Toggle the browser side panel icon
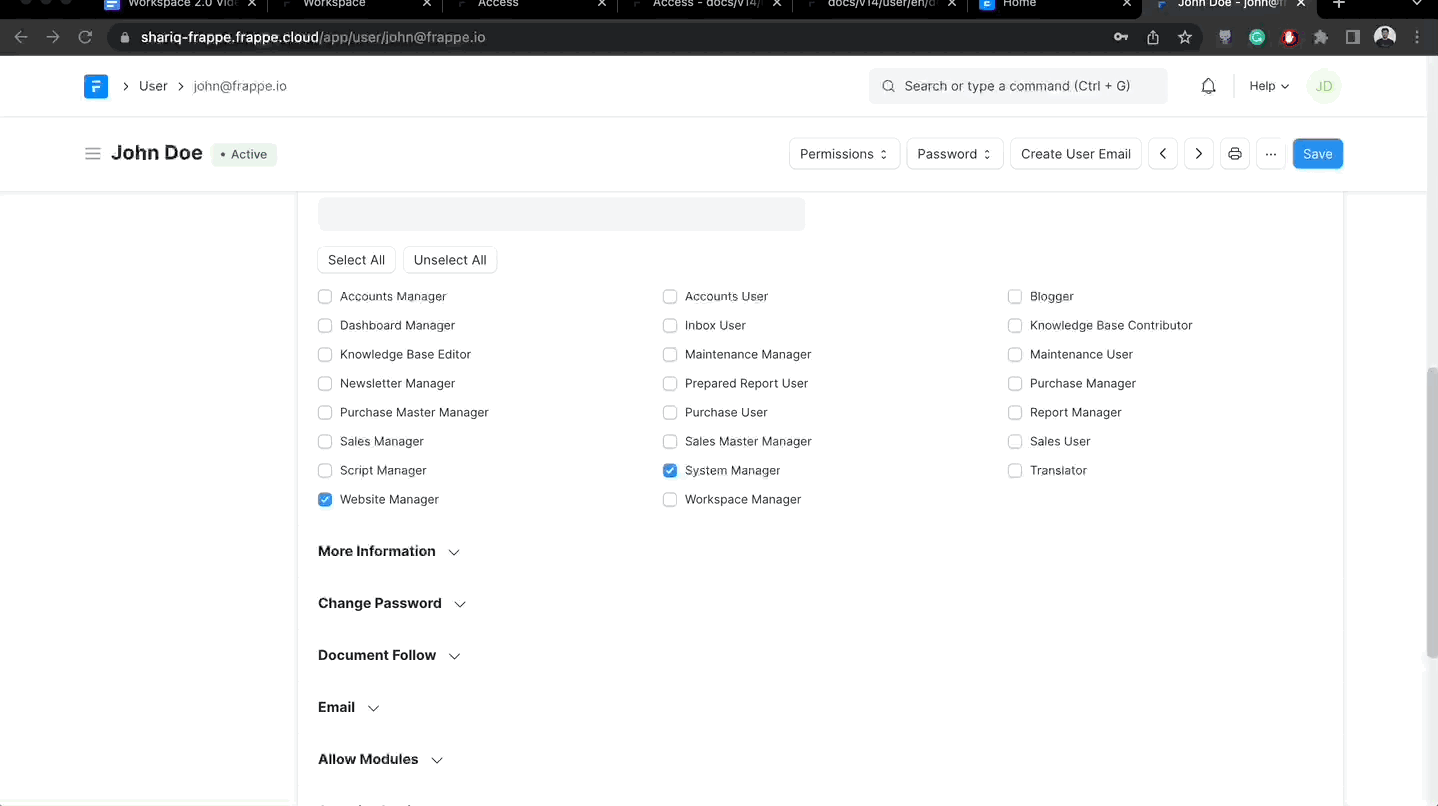 1353,37
